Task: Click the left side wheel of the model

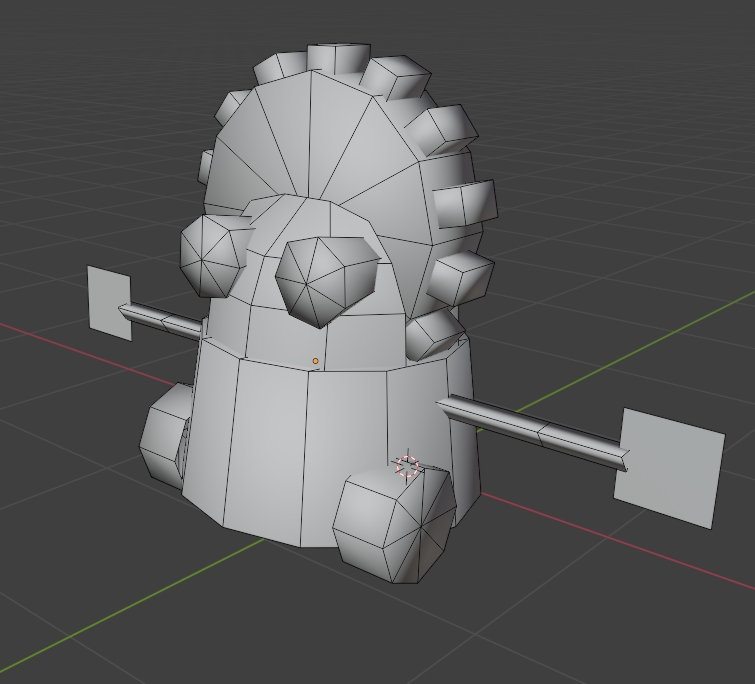Action: coord(165,437)
